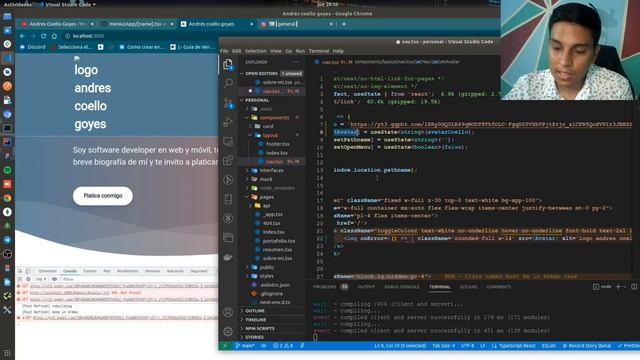Open the Search view in VS Code activity bar

[x=228, y=83]
